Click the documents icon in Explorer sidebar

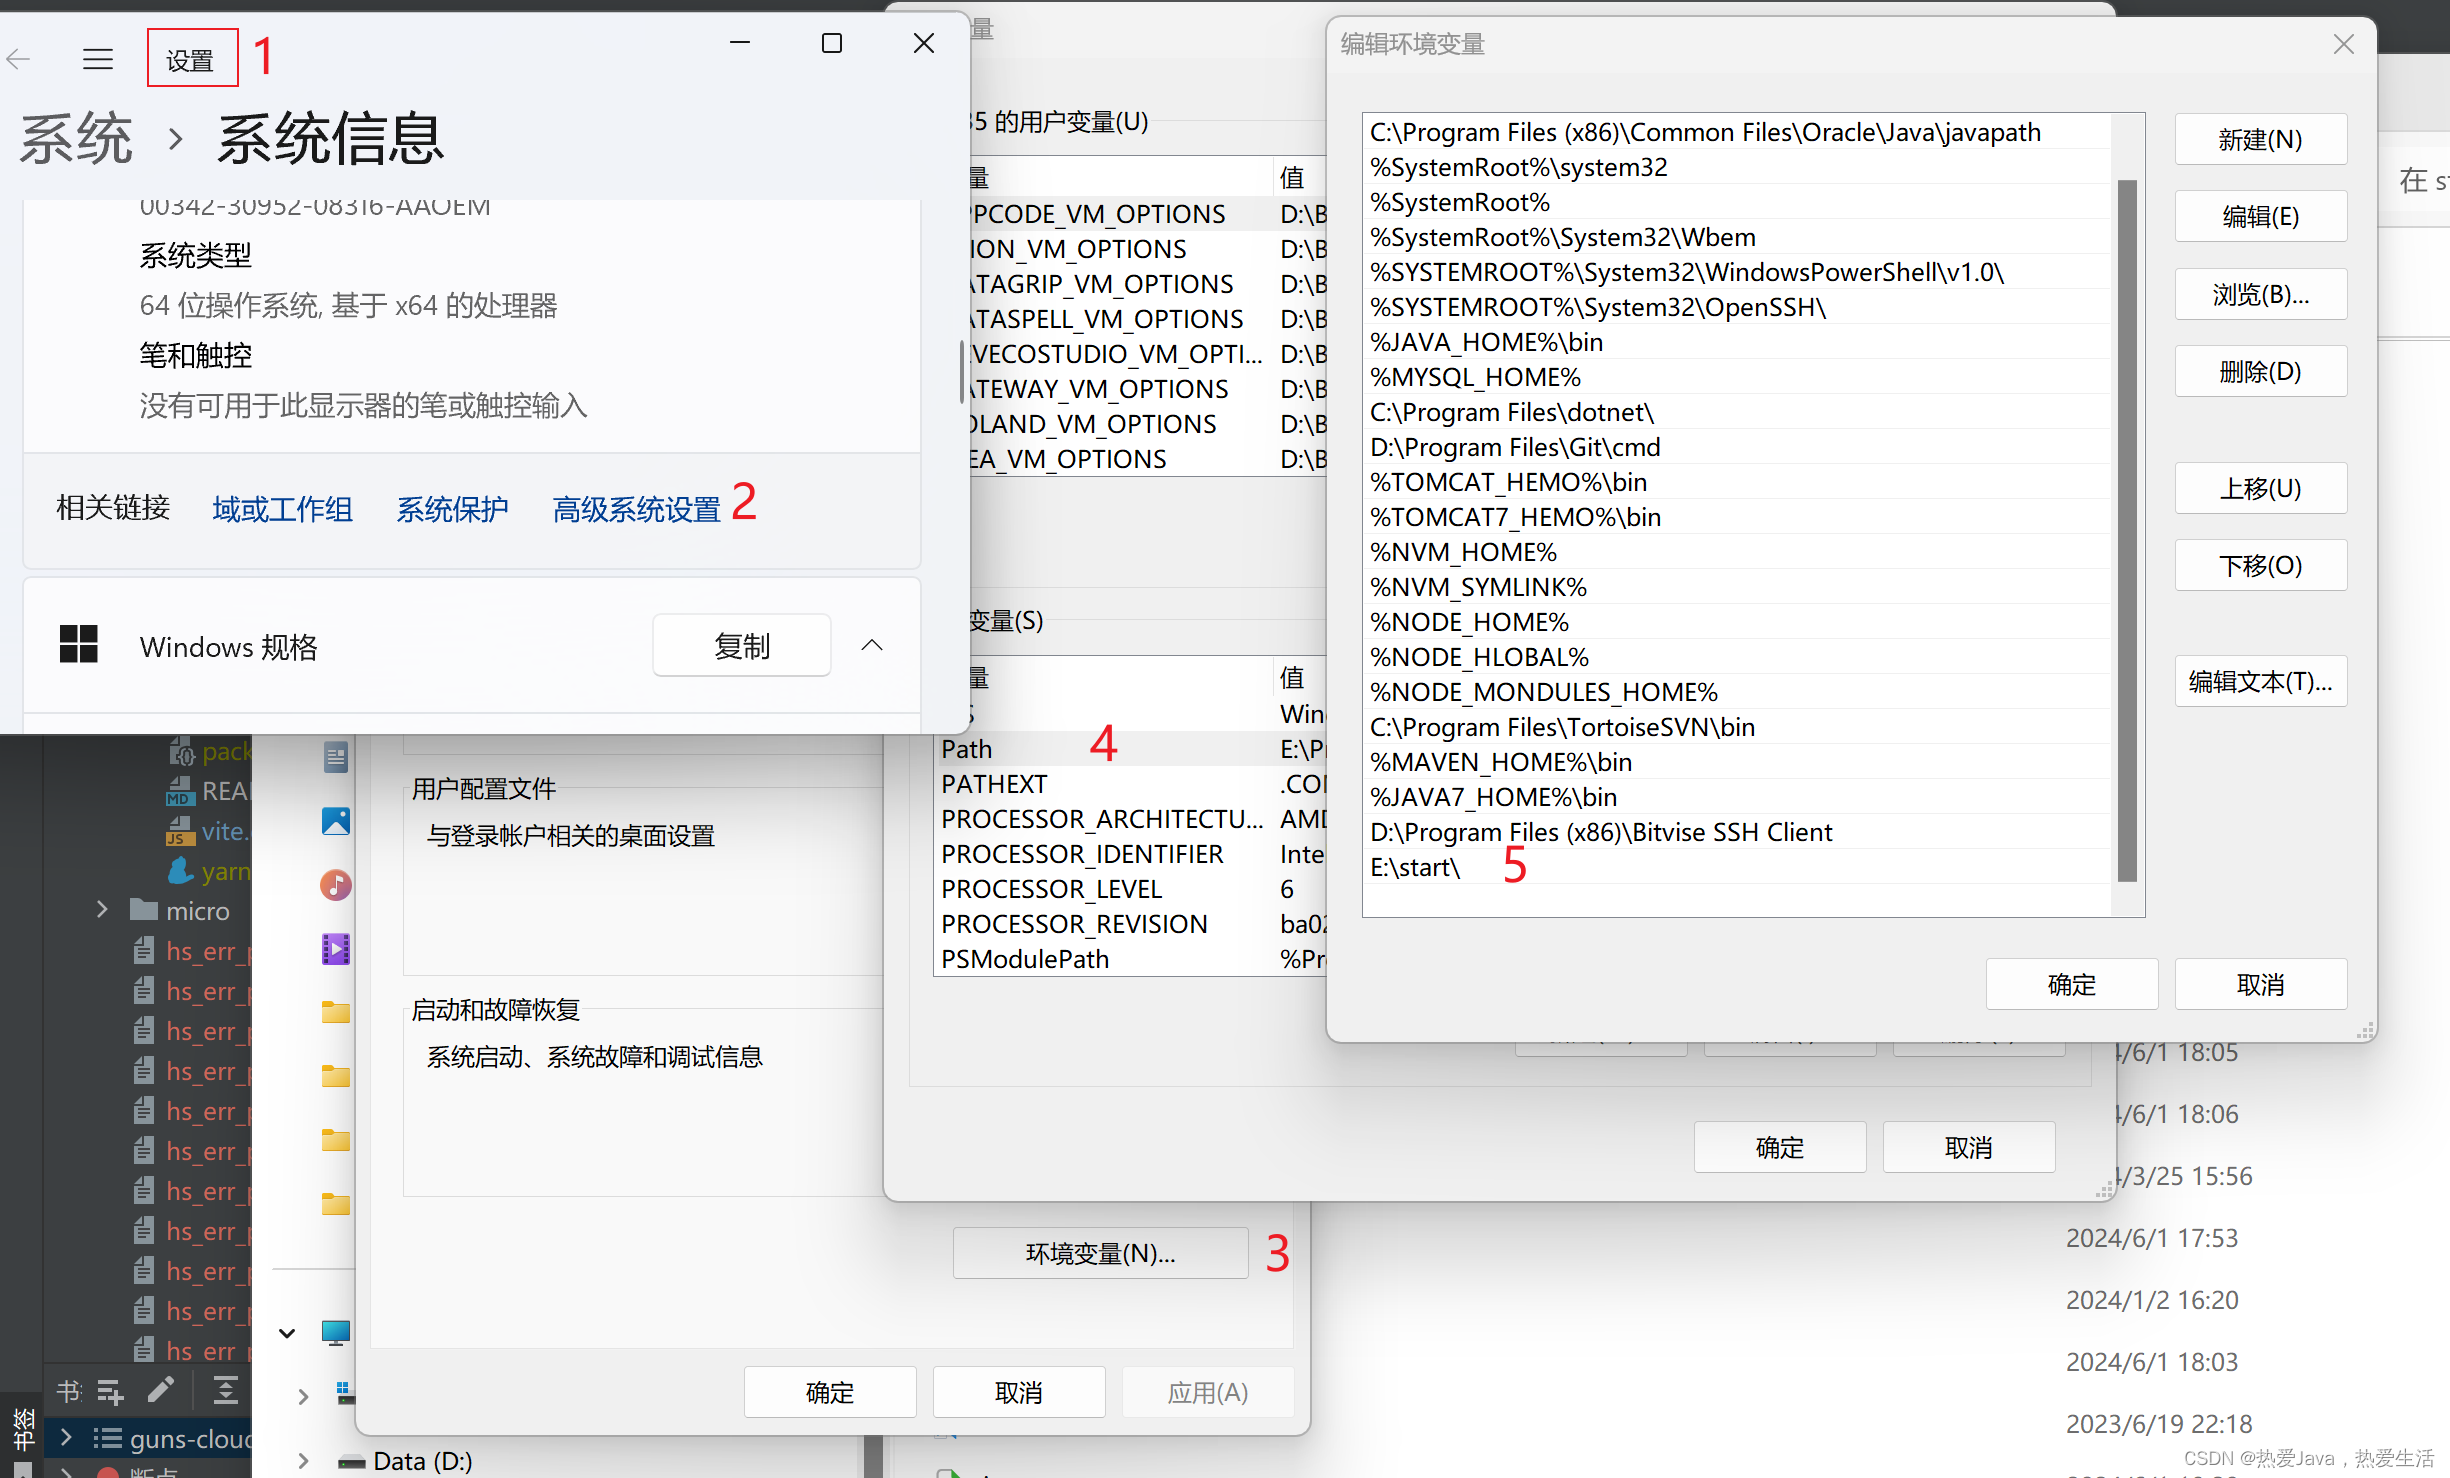(336, 757)
